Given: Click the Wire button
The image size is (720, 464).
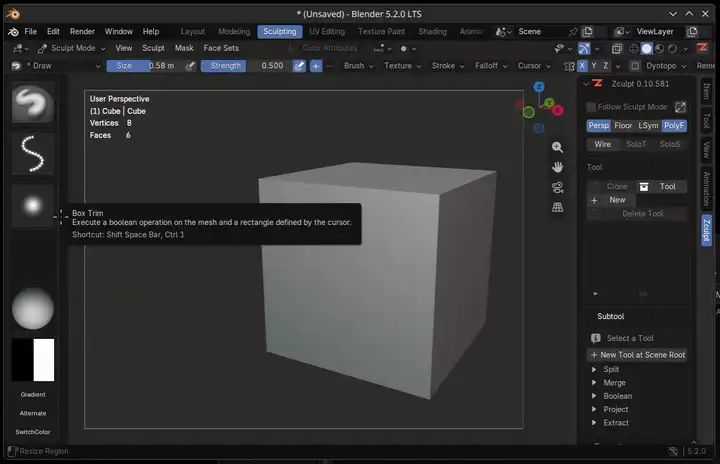Looking at the screenshot, I should coord(602,144).
